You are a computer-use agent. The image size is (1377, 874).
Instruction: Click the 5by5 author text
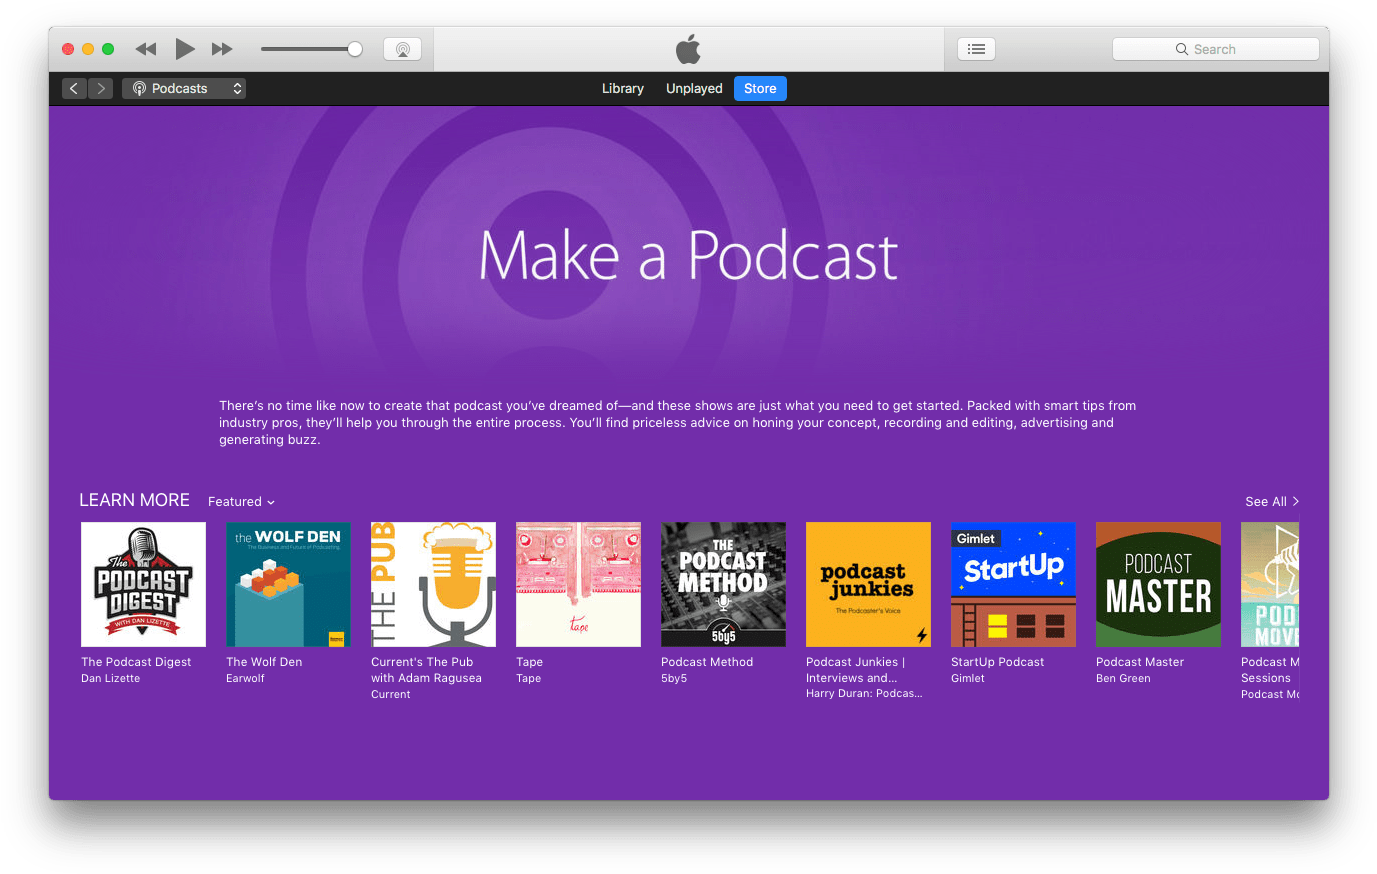[674, 678]
